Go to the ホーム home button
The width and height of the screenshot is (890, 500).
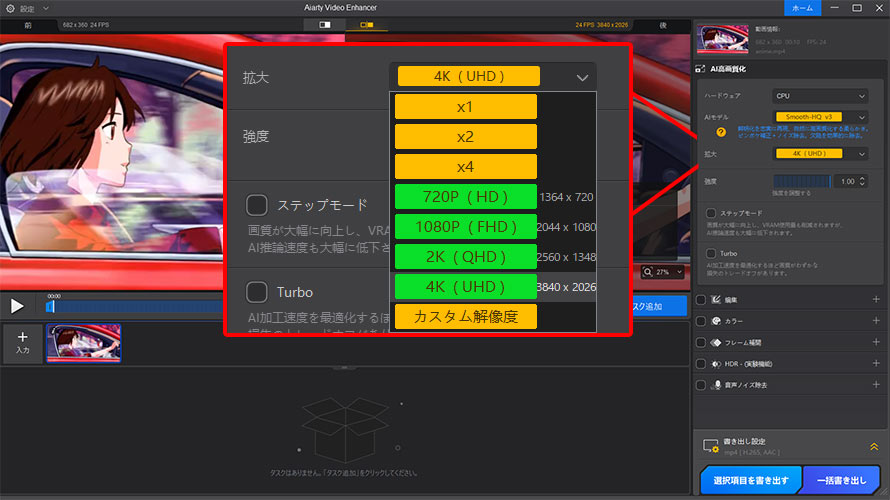[802, 8]
